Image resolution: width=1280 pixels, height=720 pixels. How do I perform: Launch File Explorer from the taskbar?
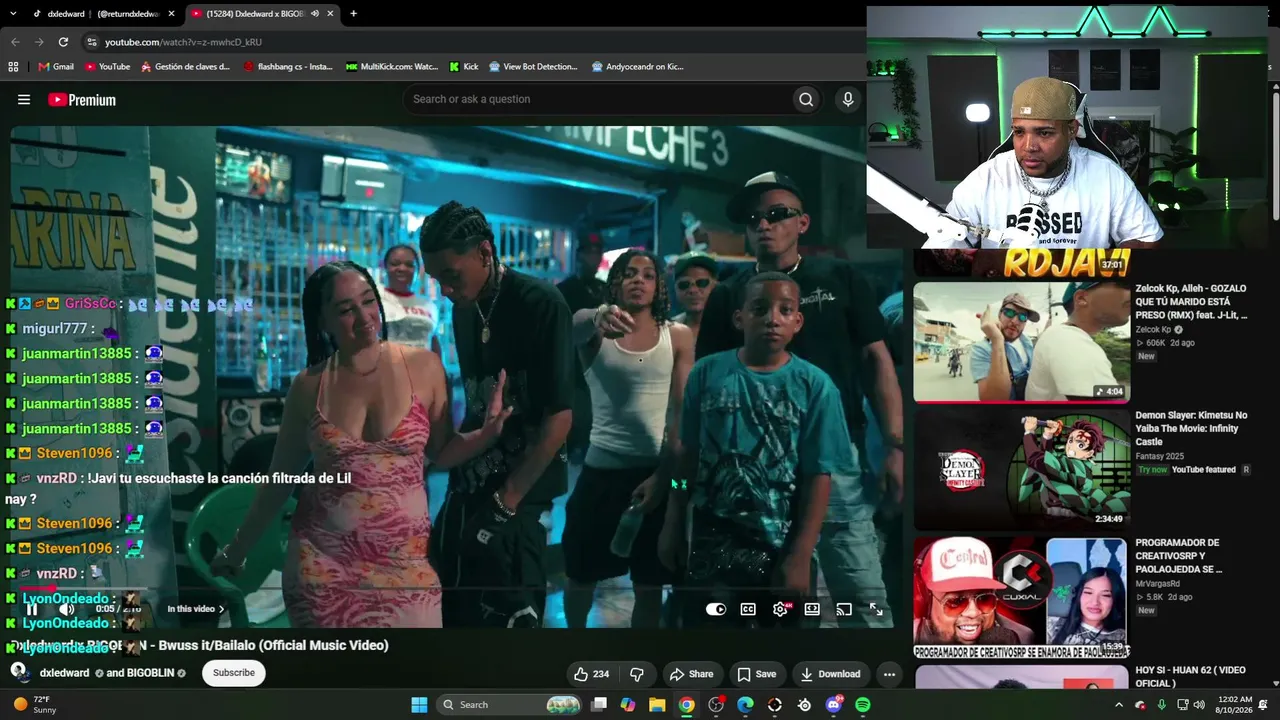click(x=657, y=705)
